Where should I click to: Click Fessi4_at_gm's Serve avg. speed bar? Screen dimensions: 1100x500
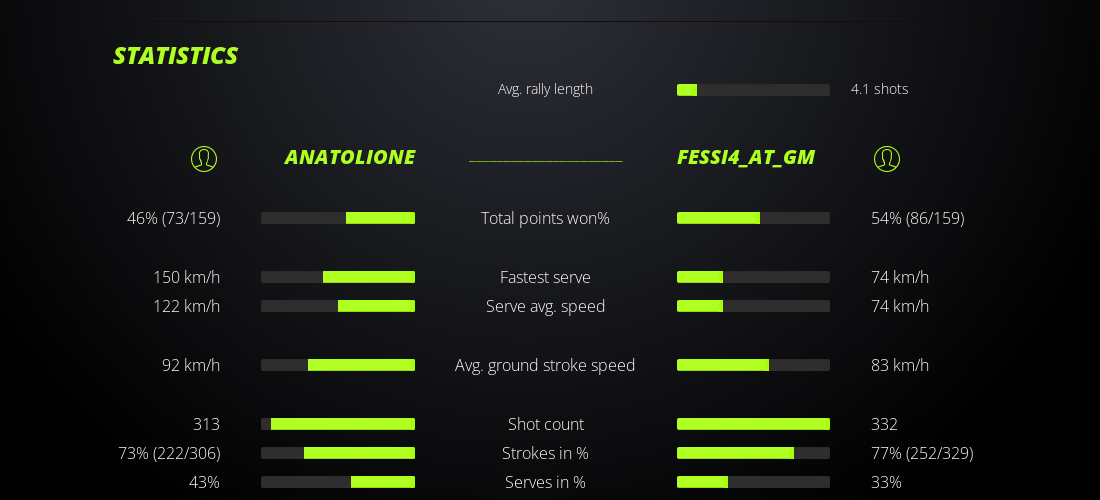point(753,306)
